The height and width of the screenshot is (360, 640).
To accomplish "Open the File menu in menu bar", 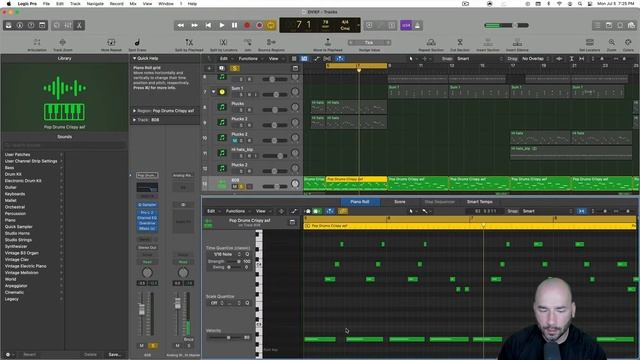I will click(x=47, y=4).
